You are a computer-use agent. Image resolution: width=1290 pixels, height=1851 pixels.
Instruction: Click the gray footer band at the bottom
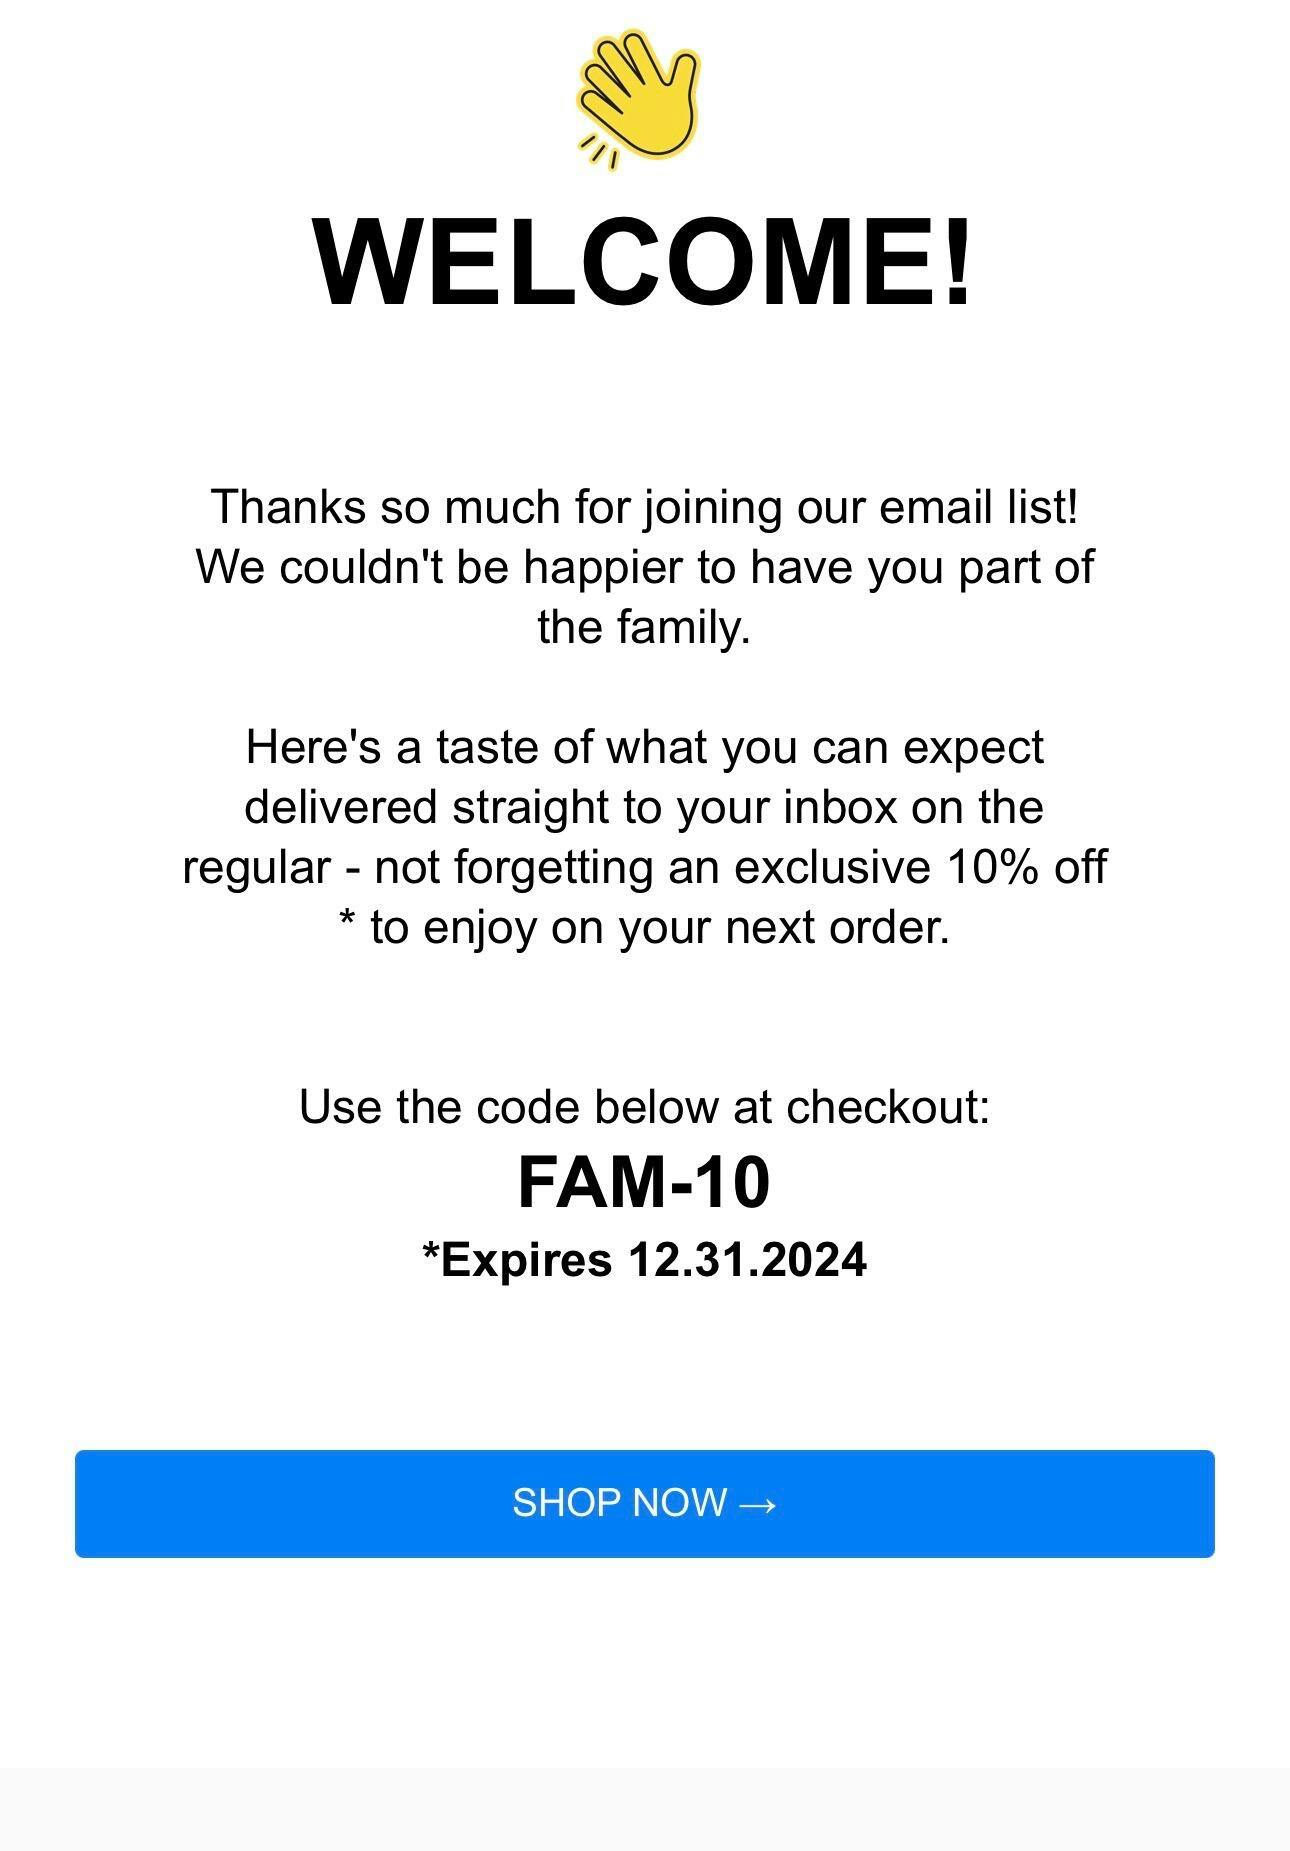644,1808
